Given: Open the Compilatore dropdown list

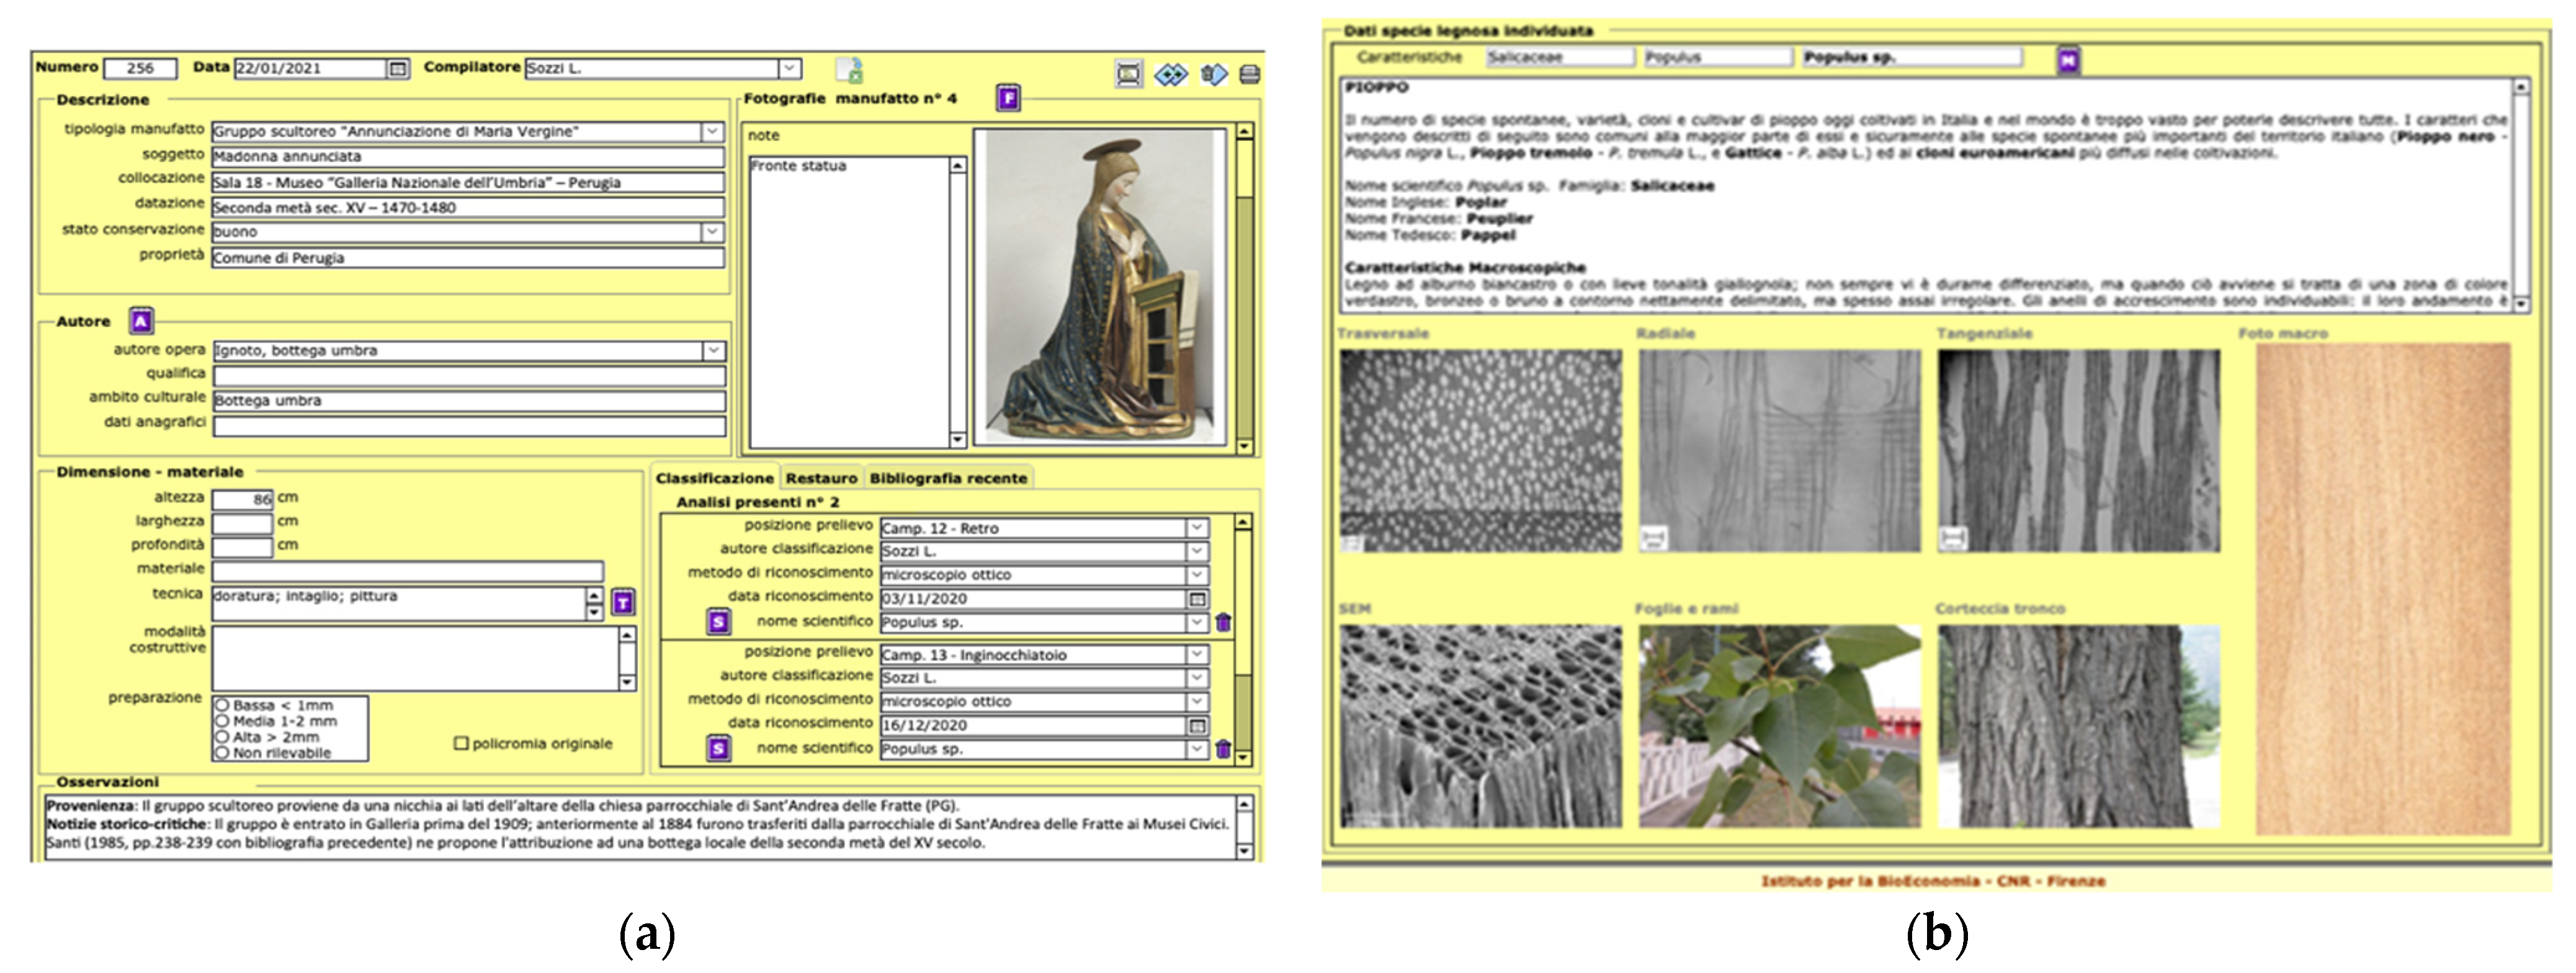Looking at the screenshot, I should click(x=789, y=68).
